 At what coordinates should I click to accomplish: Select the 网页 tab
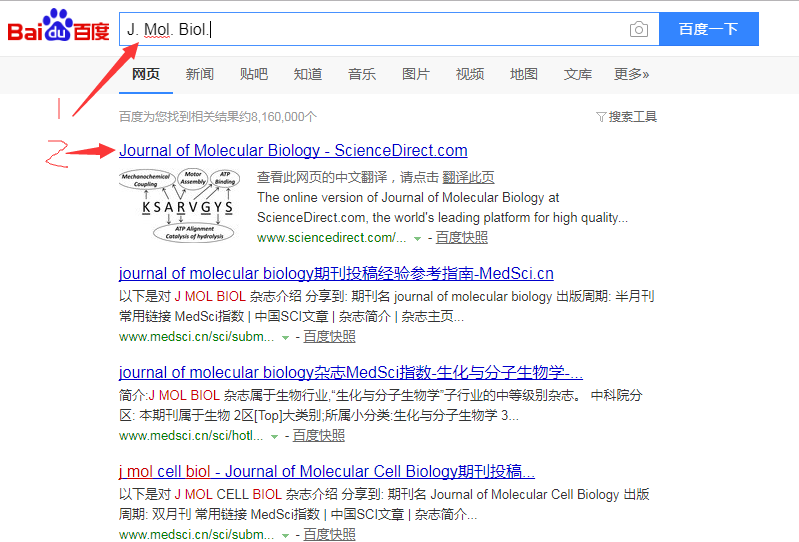pos(146,74)
